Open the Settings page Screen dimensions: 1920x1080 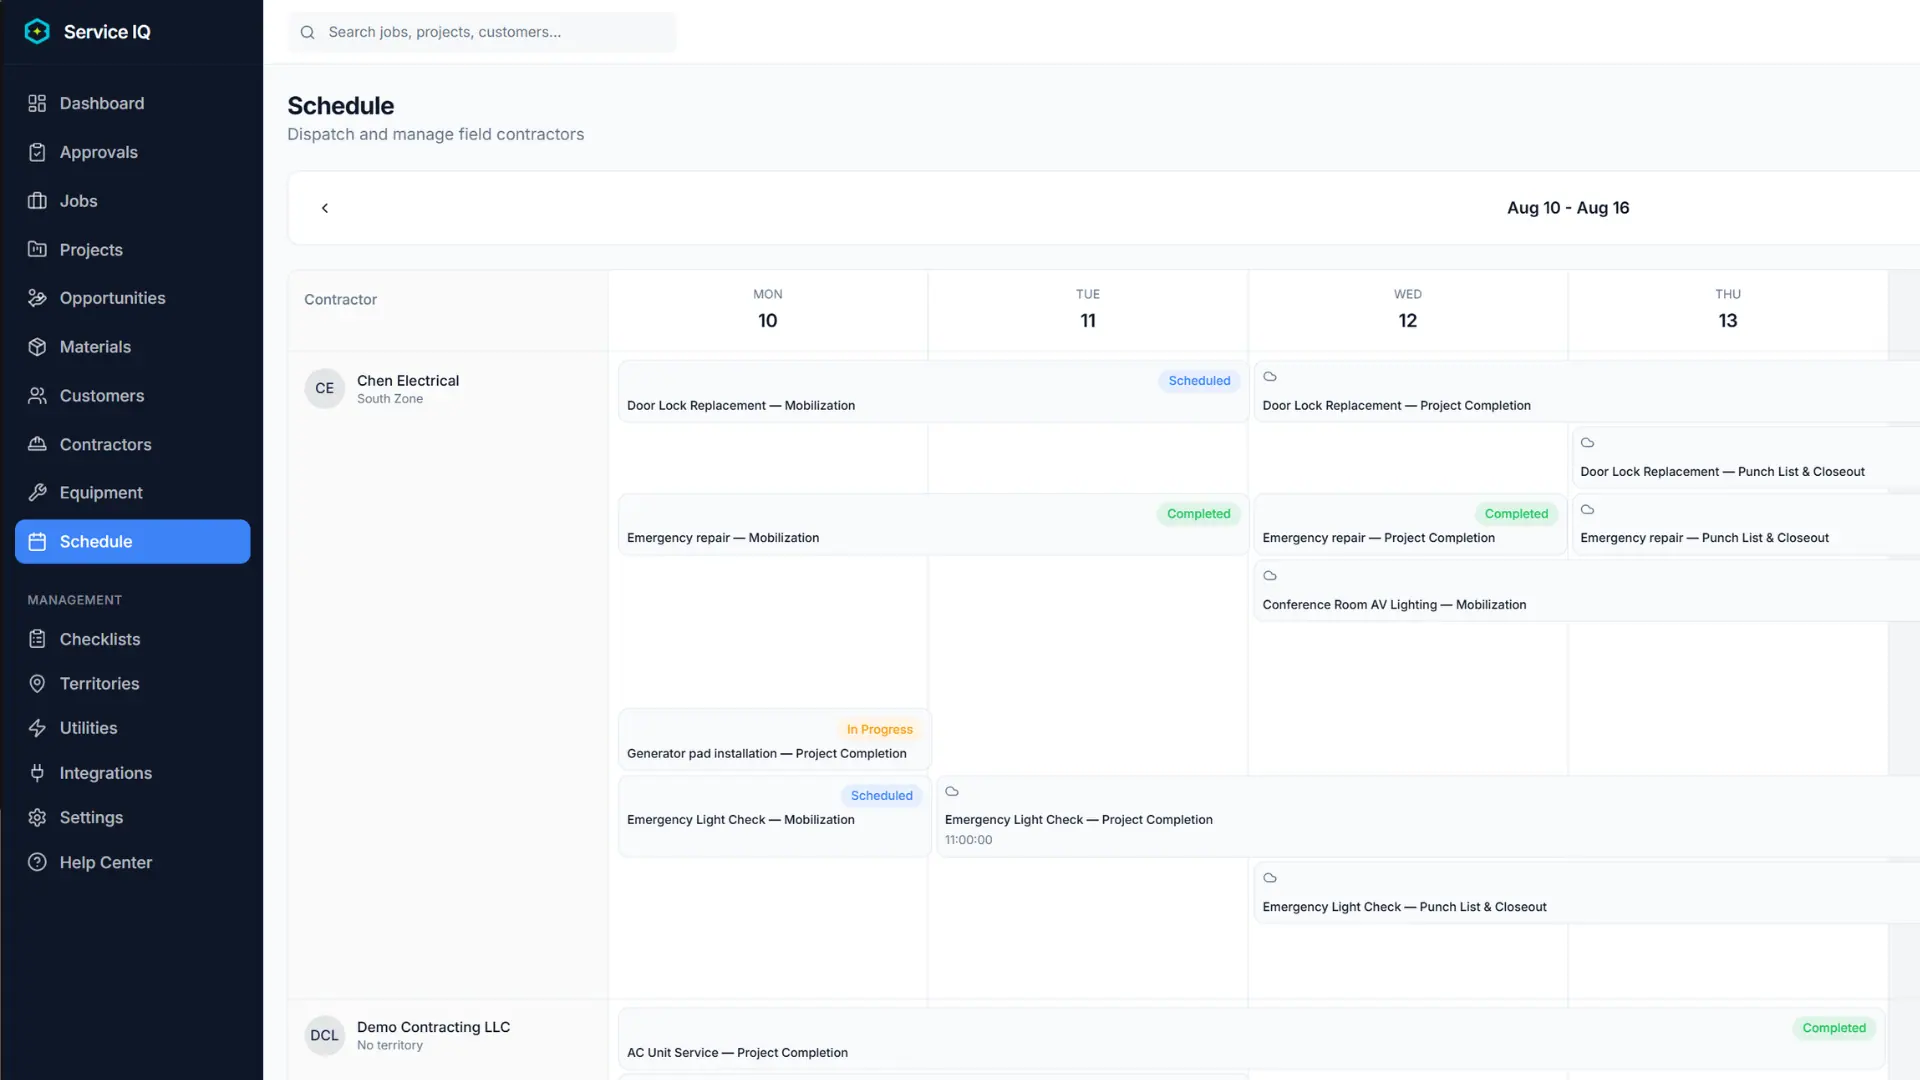[132, 818]
